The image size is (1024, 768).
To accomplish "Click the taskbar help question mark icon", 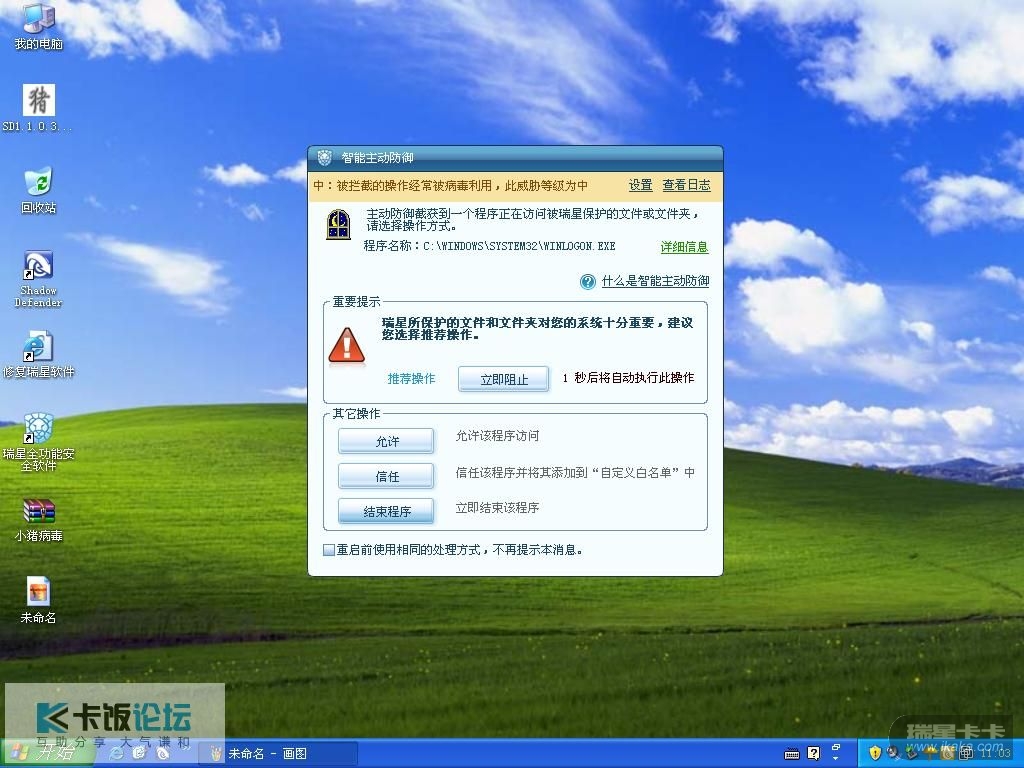I will pos(814,753).
